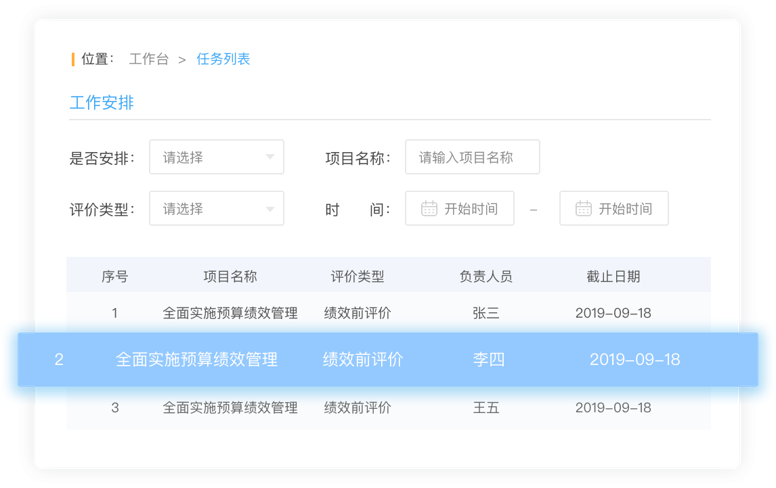The height and width of the screenshot is (488, 776).
Task: Click the 请输入项目名称 input field
Action: pyautogui.click(x=472, y=157)
